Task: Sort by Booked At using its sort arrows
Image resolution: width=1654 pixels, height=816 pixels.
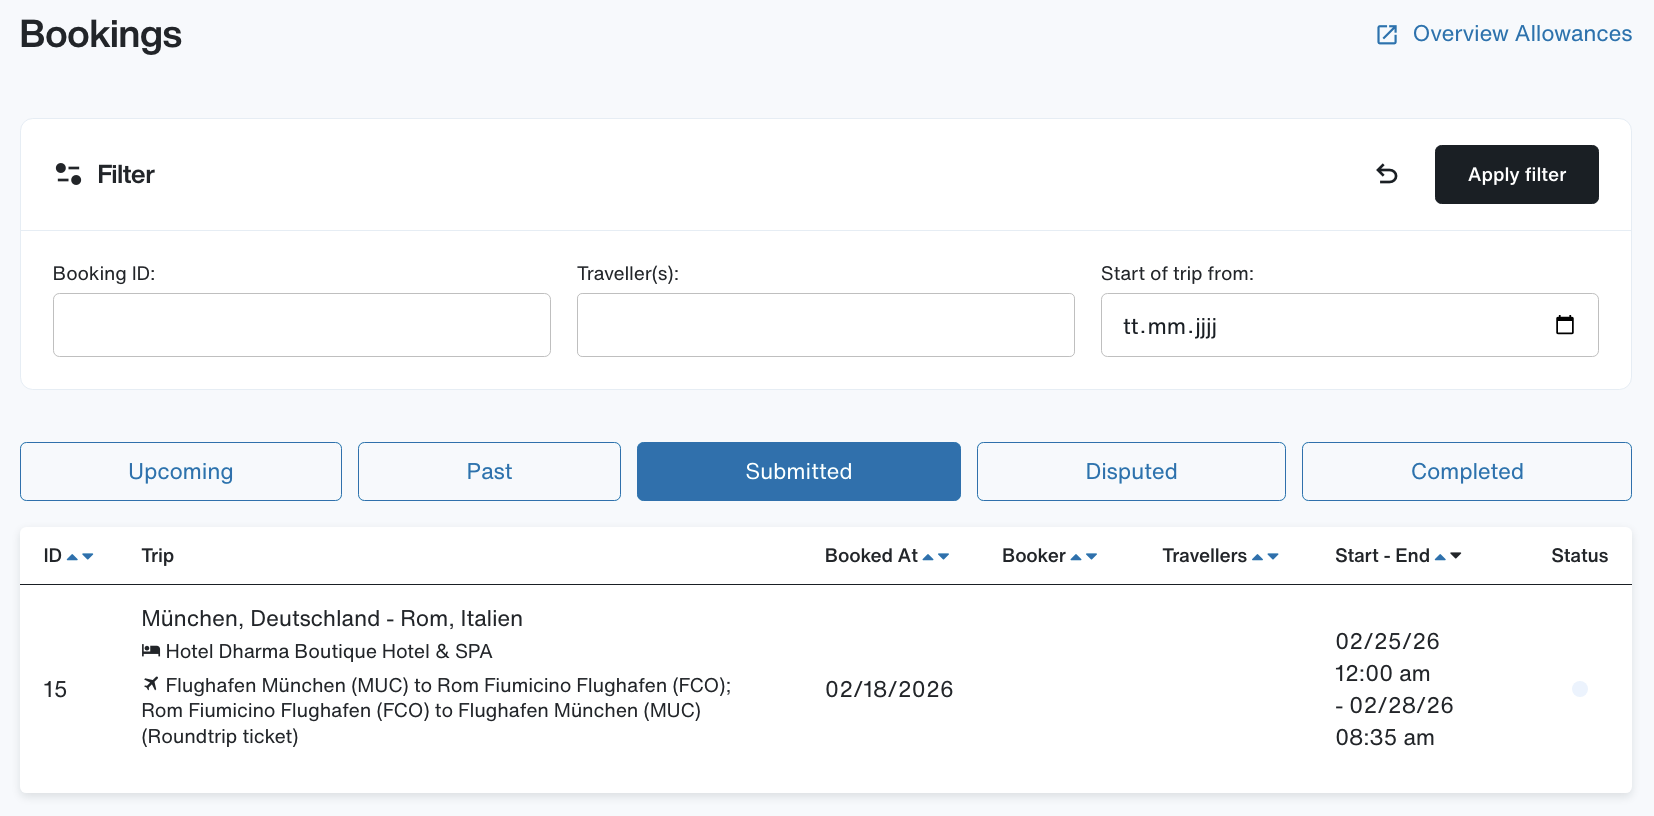Action: click(x=936, y=556)
